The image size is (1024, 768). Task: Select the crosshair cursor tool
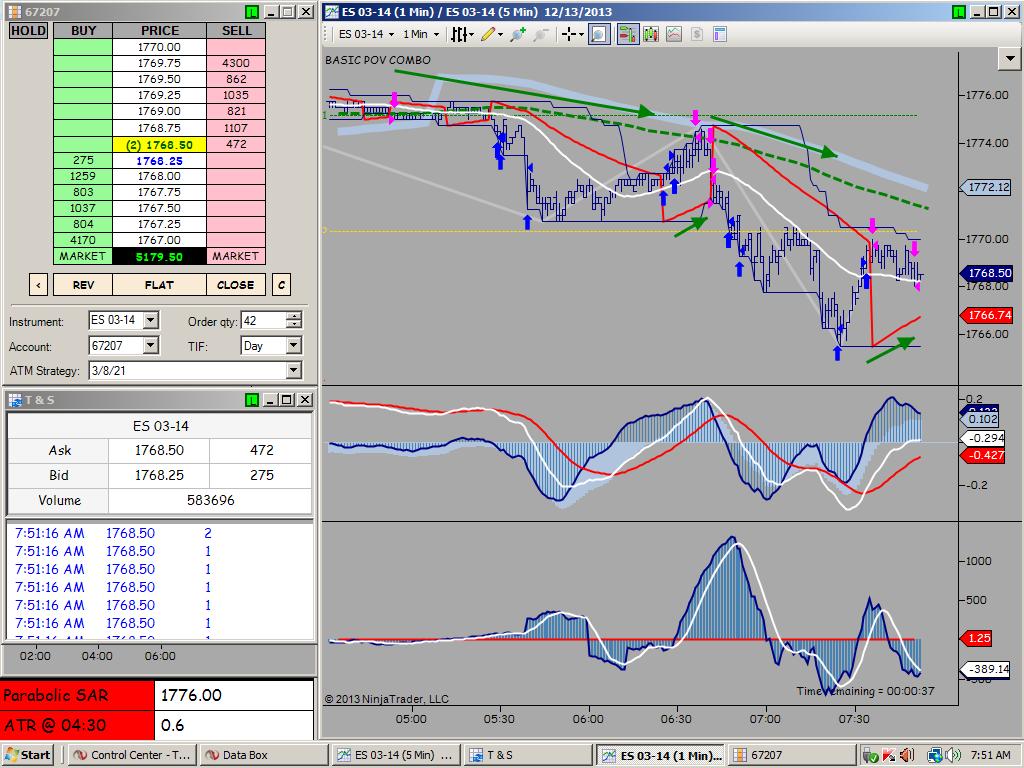coord(569,35)
